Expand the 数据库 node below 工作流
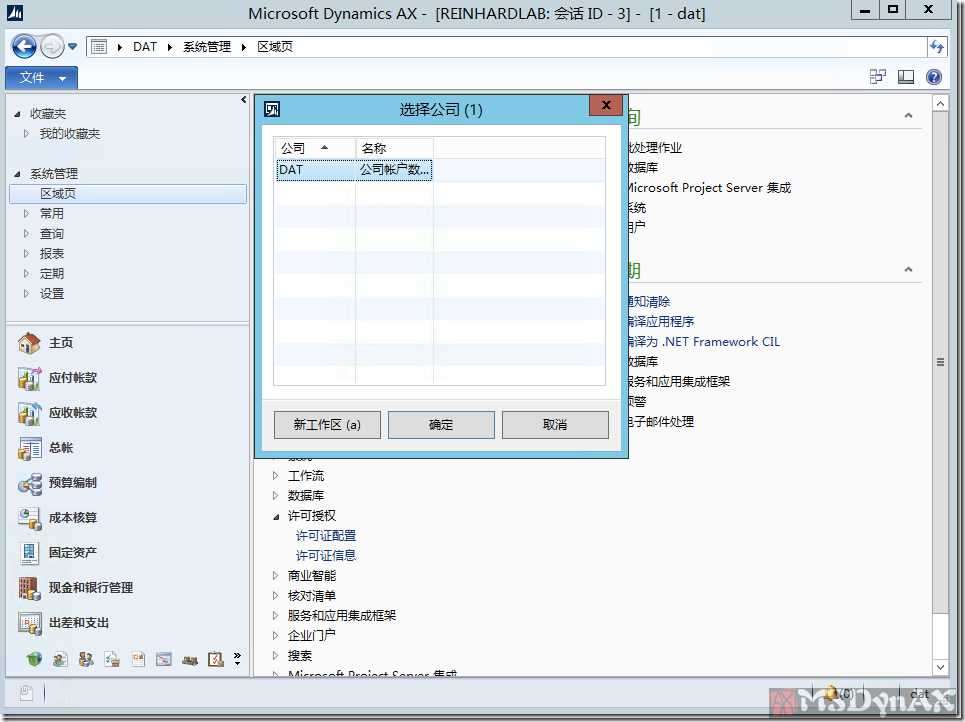This screenshot has height=722, width=965. [x=276, y=495]
